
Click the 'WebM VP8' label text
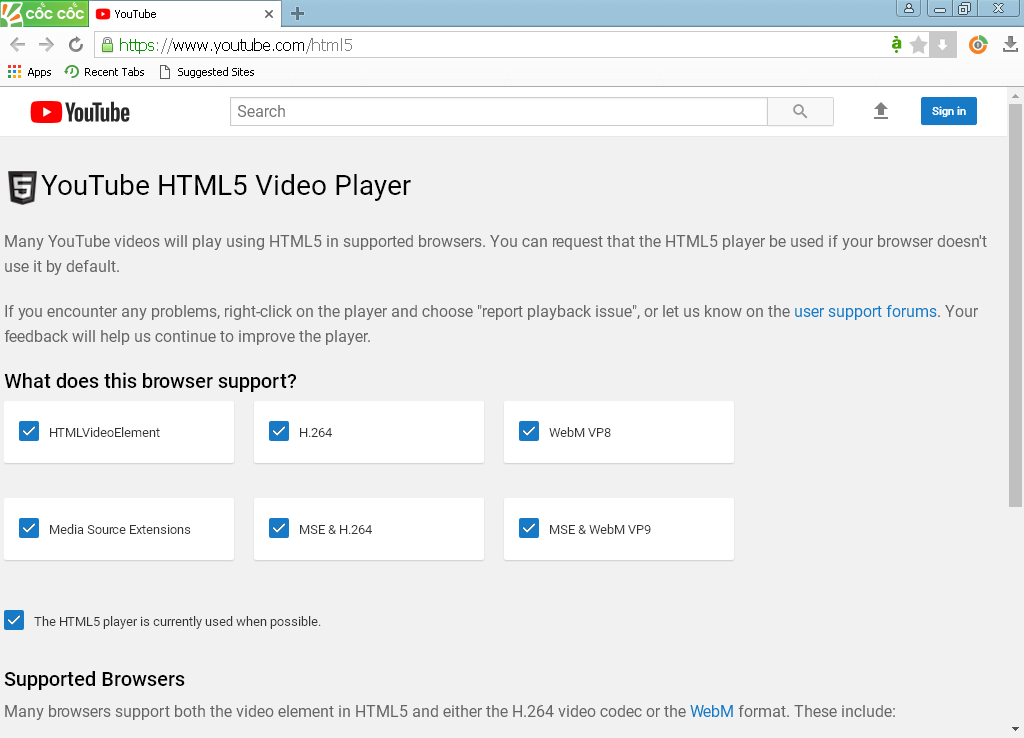point(580,432)
